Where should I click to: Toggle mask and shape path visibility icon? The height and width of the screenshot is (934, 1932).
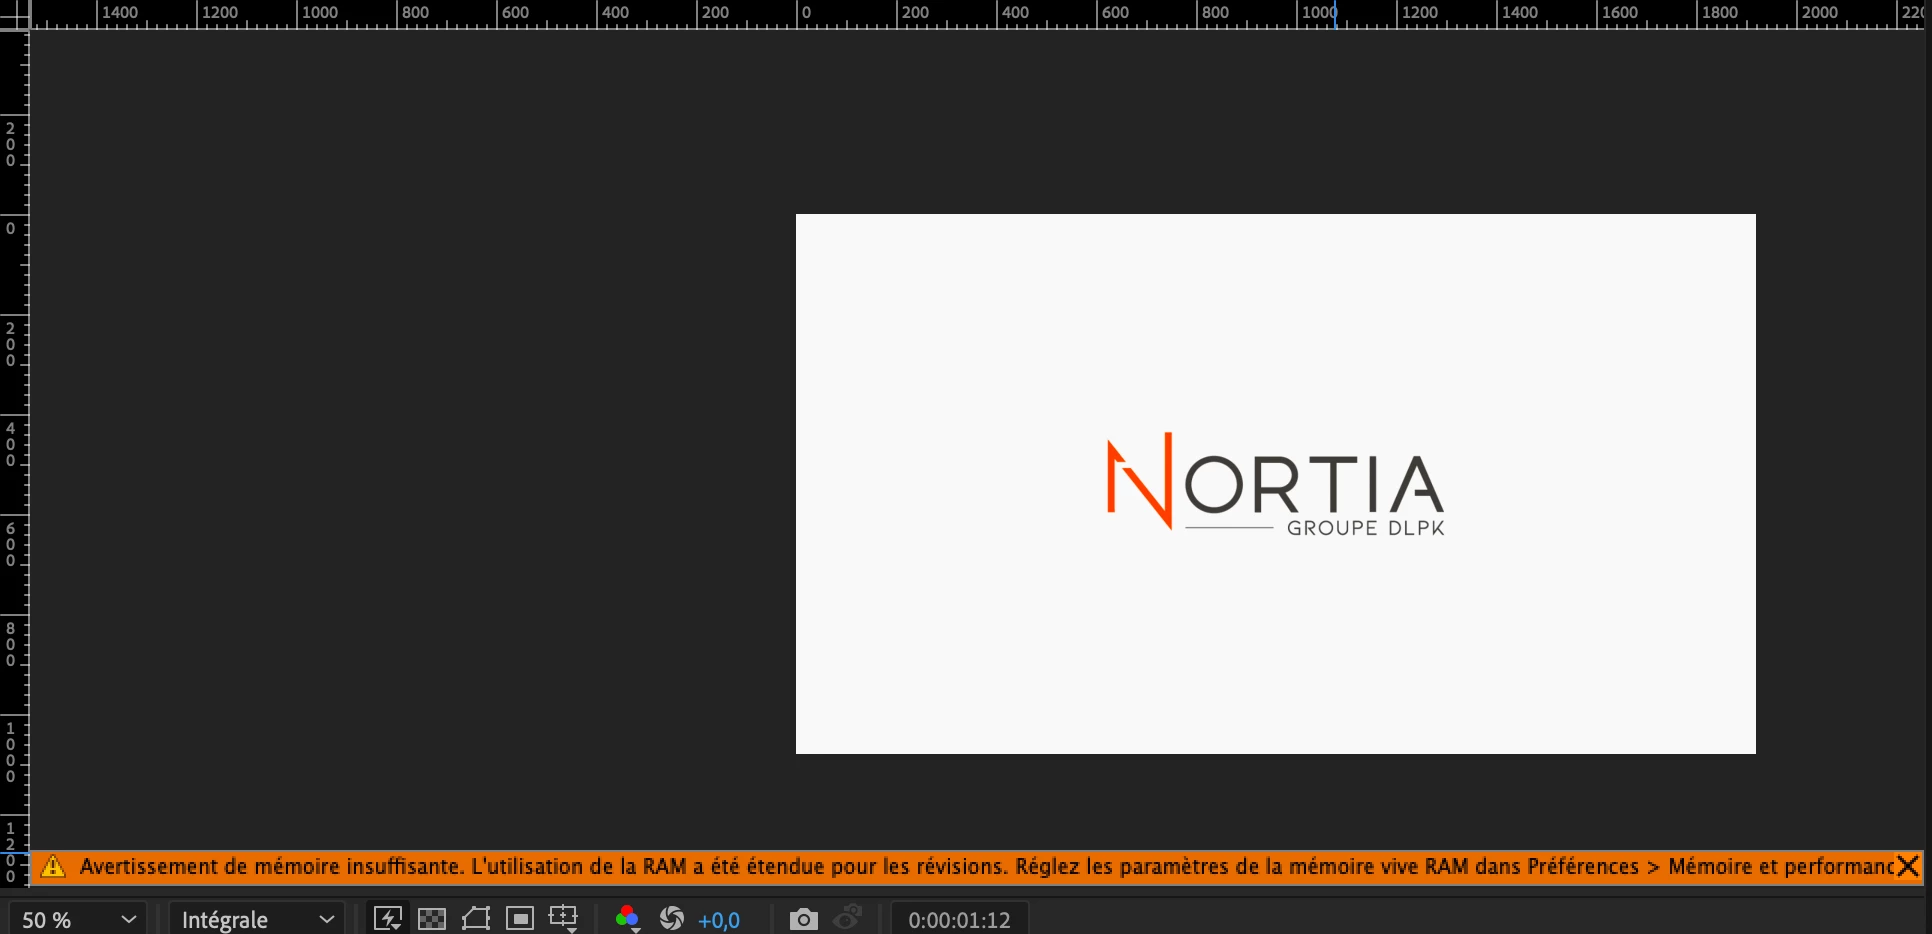click(x=476, y=918)
